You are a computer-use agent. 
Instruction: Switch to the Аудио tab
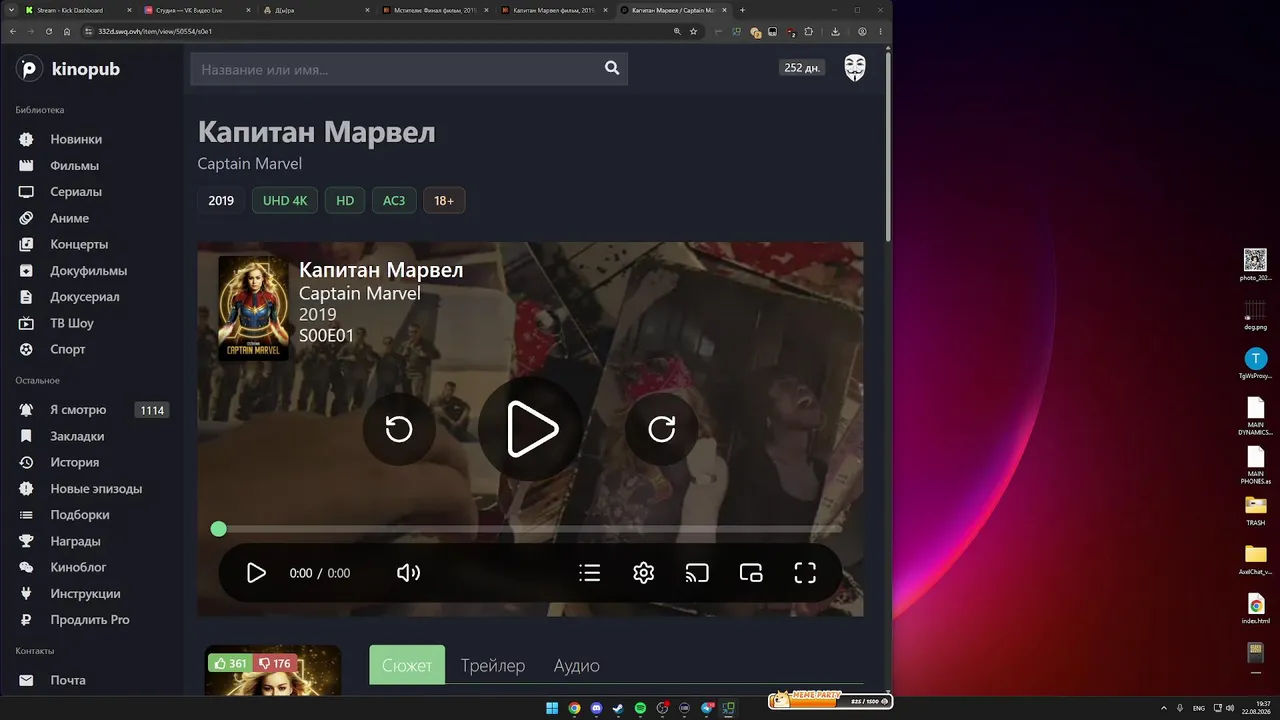click(x=577, y=665)
